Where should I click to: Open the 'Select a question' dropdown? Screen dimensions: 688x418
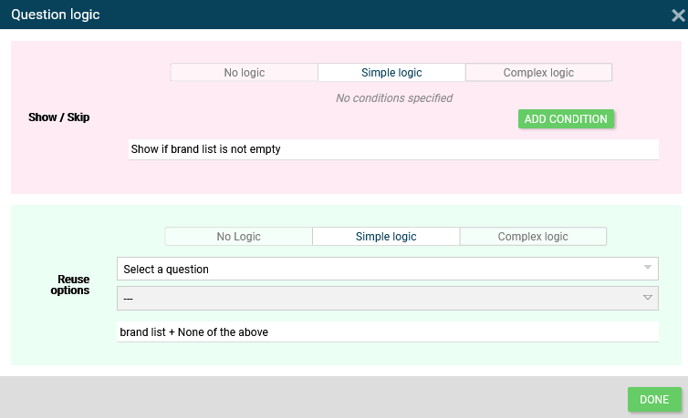tap(380, 269)
